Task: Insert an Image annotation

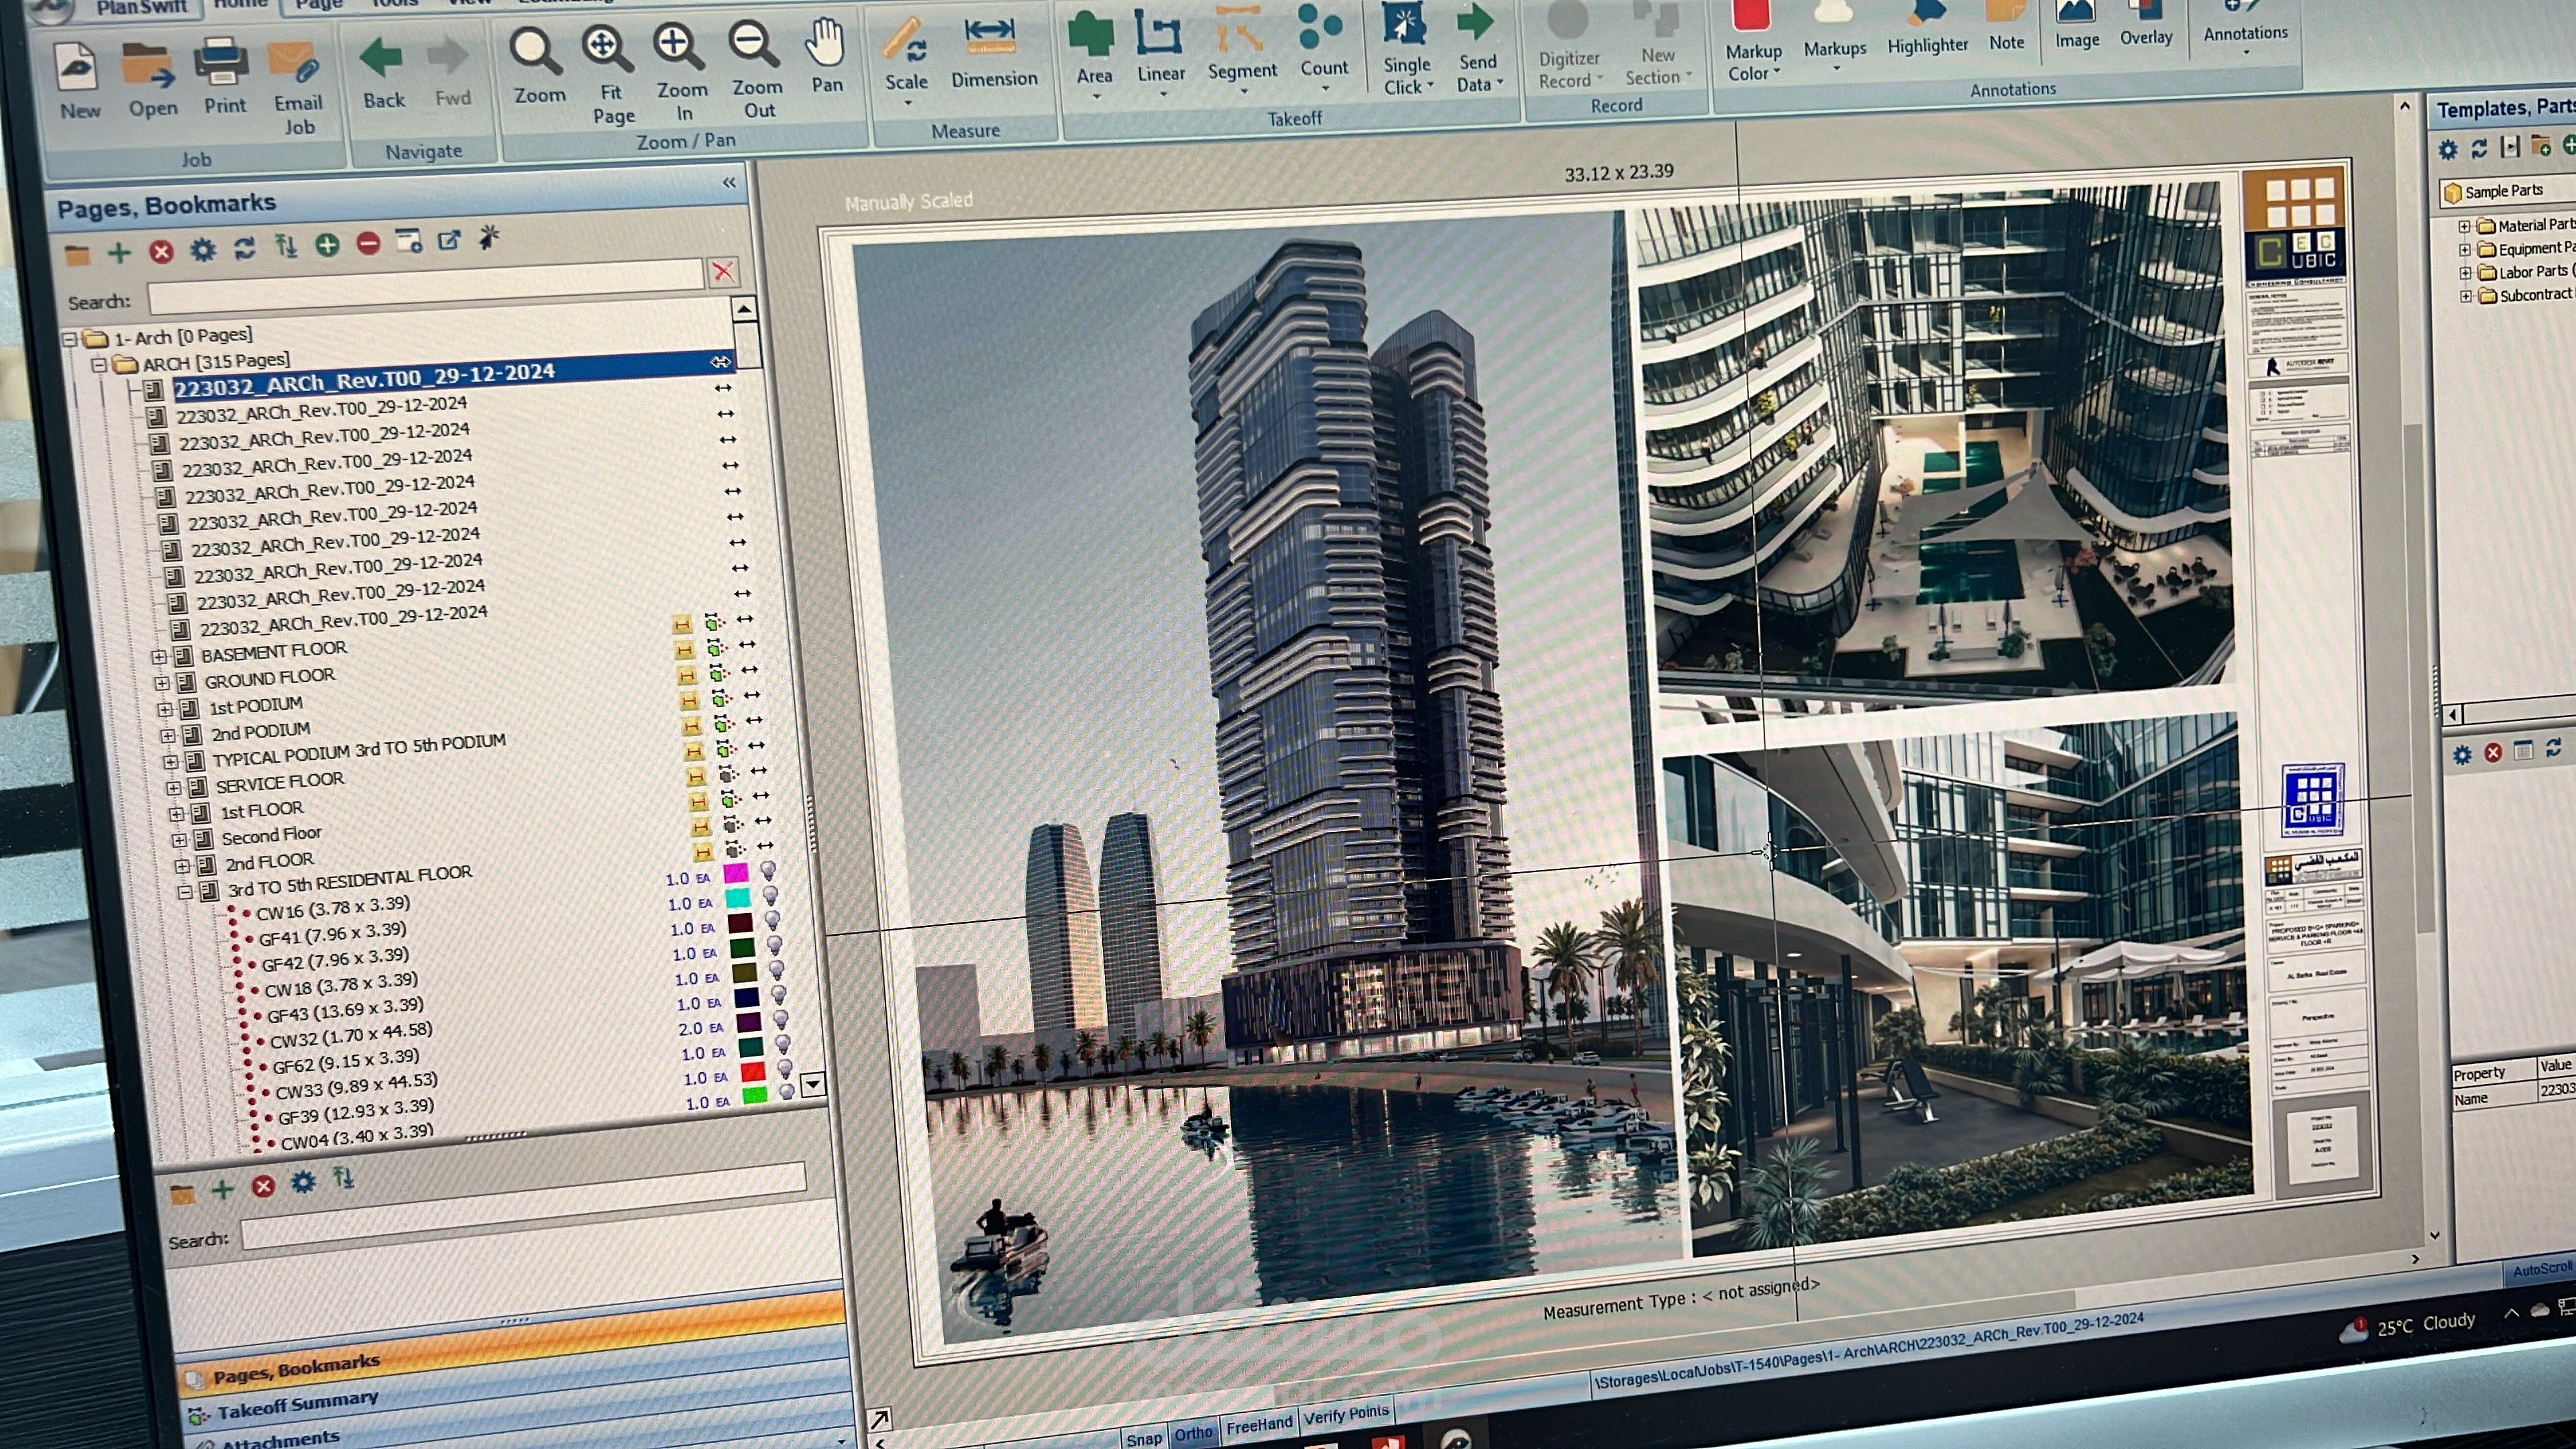Action: pyautogui.click(x=2076, y=24)
